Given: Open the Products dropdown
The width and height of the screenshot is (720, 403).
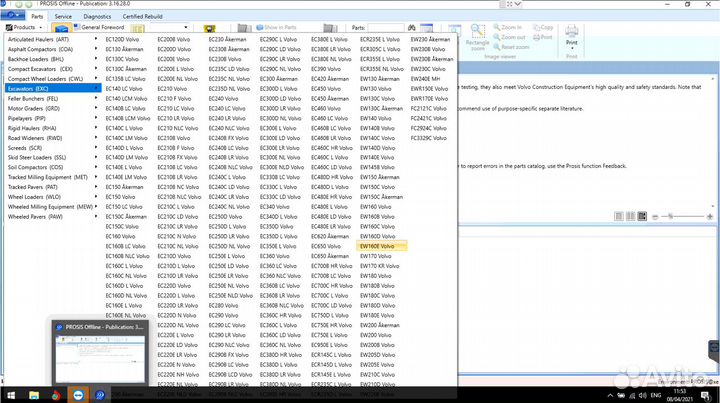Looking at the screenshot, I should (x=22, y=27).
